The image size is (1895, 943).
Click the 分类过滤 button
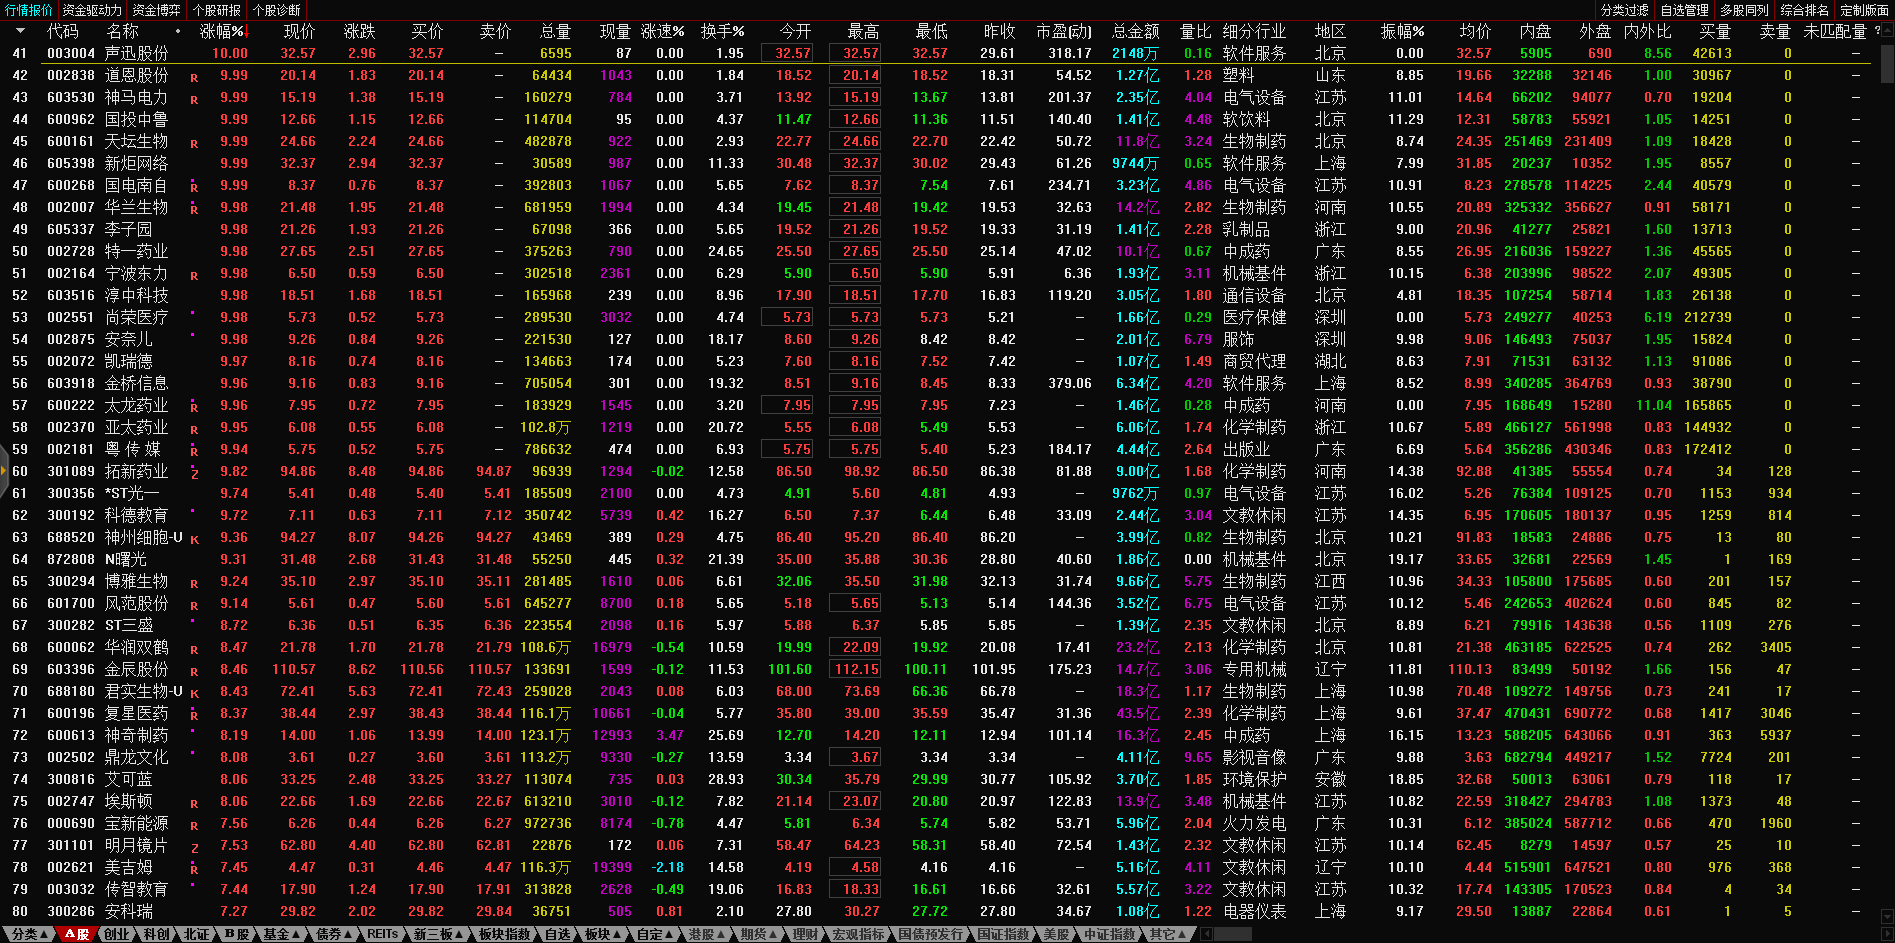click(x=1624, y=10)
